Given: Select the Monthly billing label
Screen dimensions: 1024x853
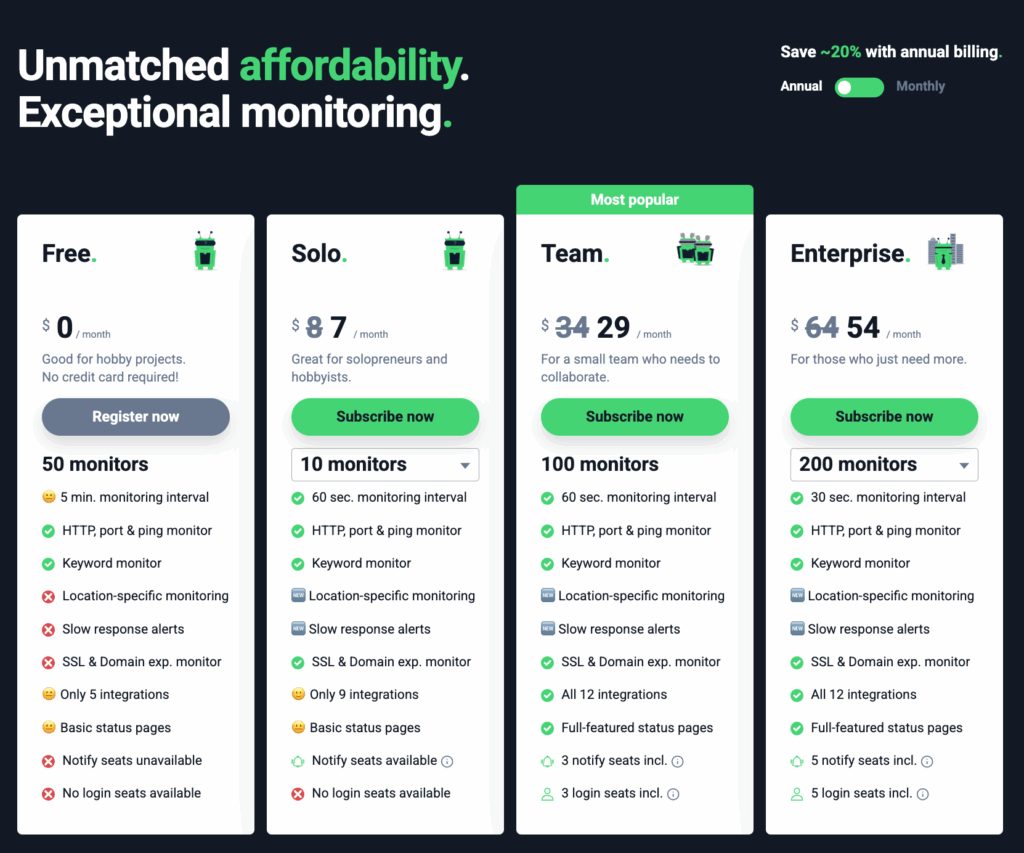Looking at the screenshot, I should [x=920, y=86].
